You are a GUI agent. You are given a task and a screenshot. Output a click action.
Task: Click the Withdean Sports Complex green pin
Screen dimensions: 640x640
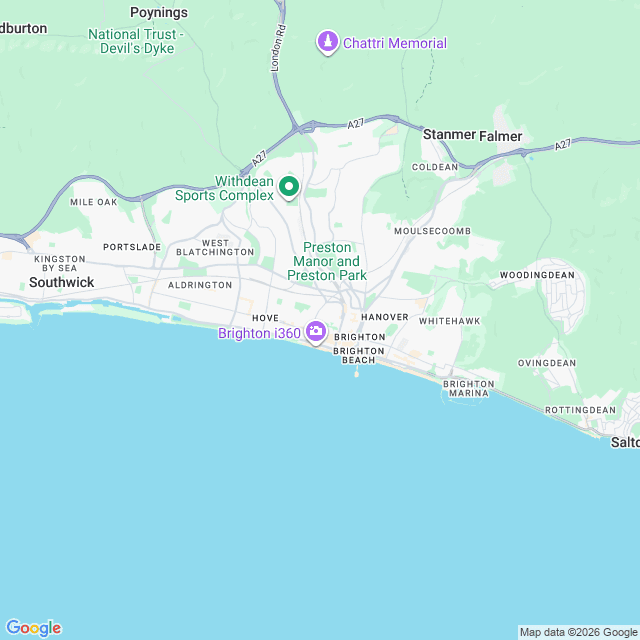click(289, 187)
